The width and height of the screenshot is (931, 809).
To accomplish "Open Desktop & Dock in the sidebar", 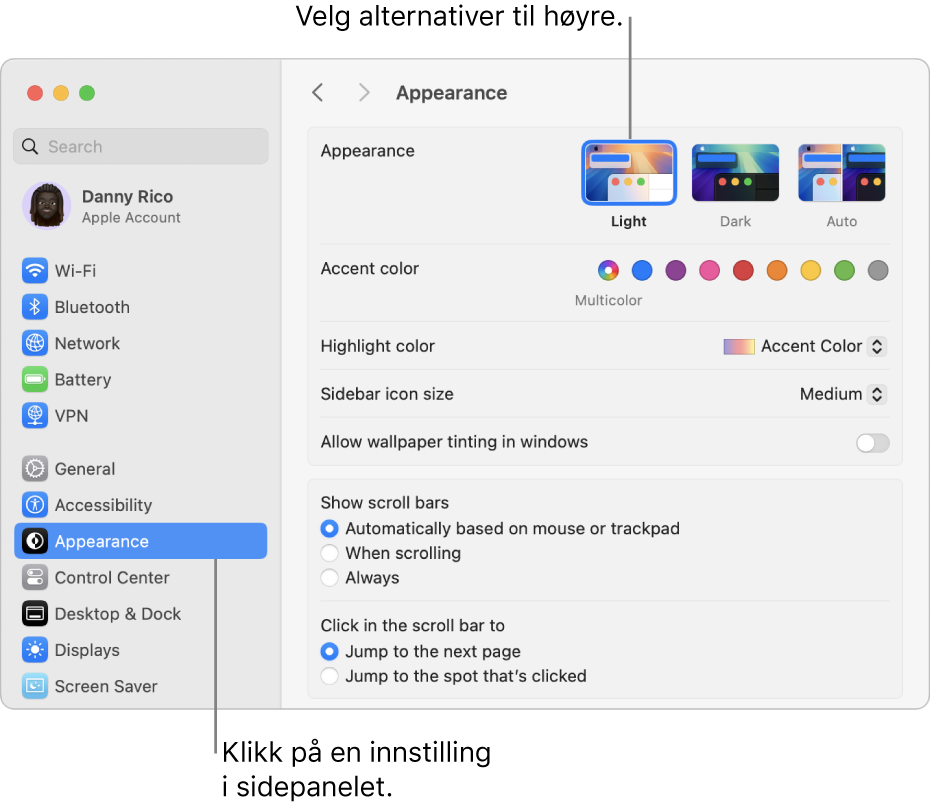I will (x=117, y=614).
